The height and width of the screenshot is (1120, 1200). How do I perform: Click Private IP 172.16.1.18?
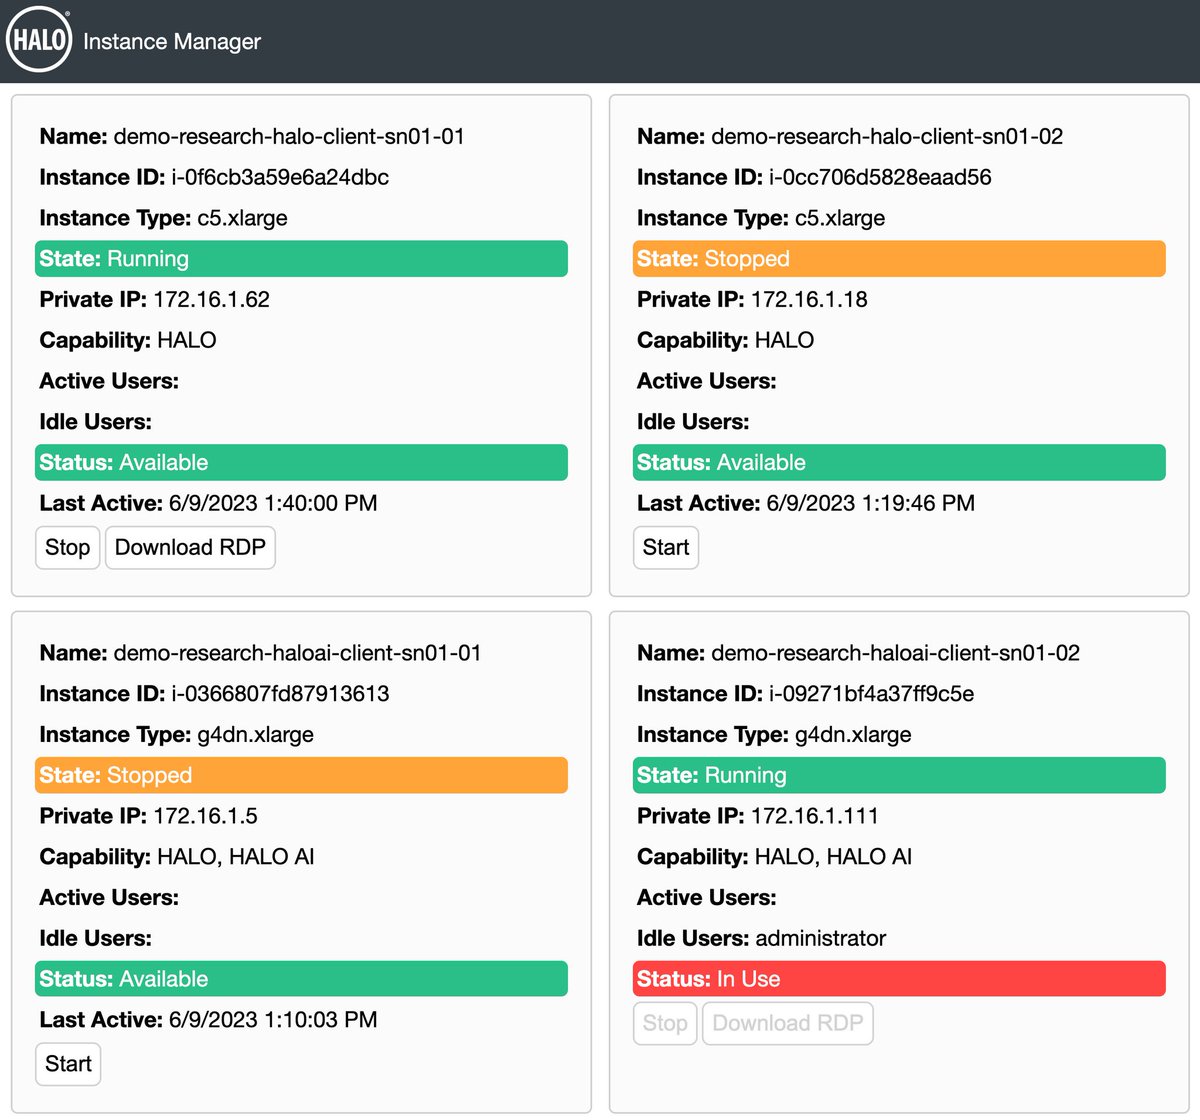click(752, 300)
